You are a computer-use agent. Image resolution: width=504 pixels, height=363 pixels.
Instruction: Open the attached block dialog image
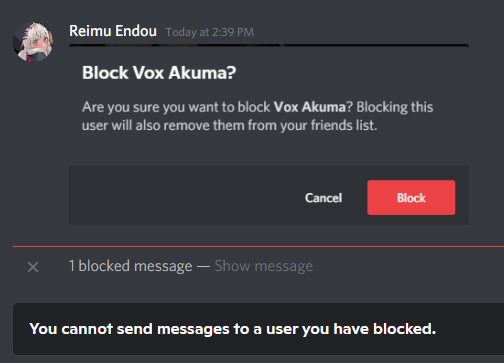pyautogui.click(x=269, y=134)
